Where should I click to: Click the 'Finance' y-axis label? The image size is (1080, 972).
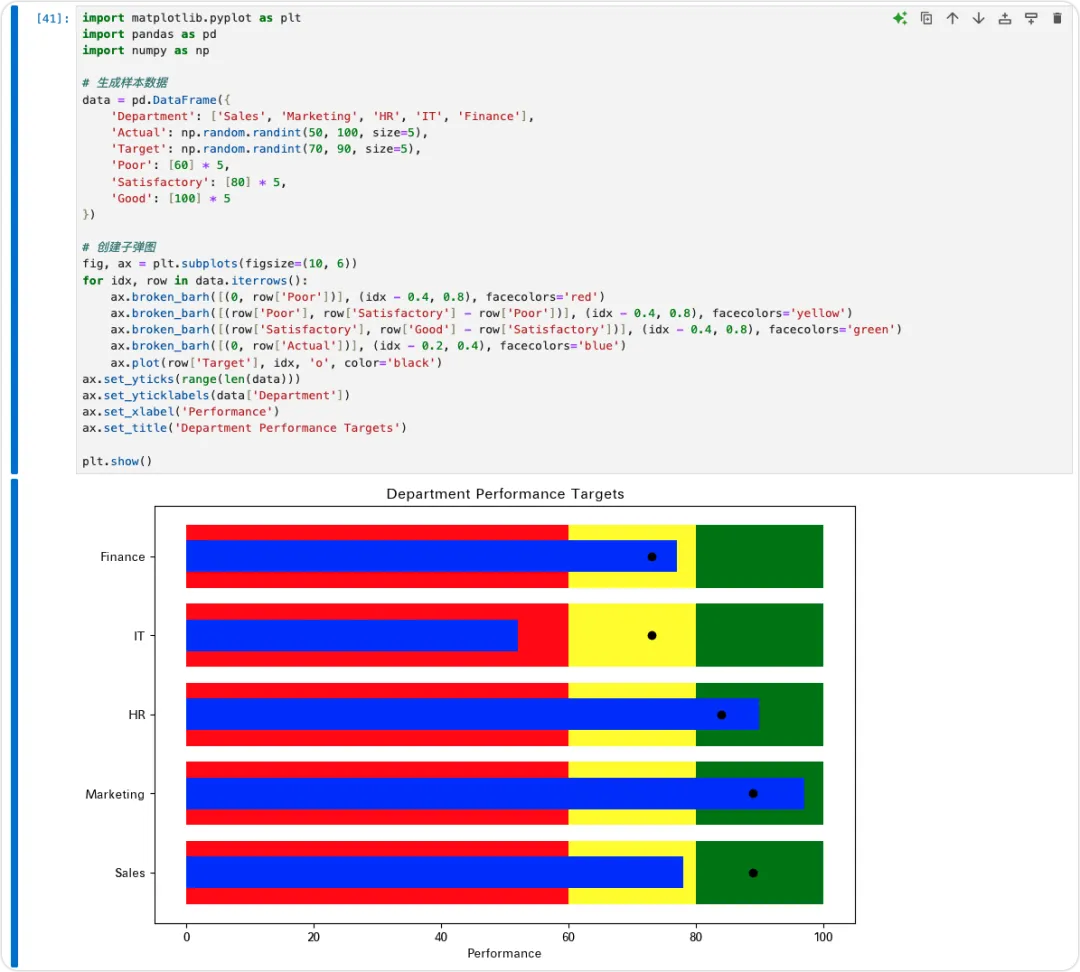pyautogui.click(x=123, y=557)
